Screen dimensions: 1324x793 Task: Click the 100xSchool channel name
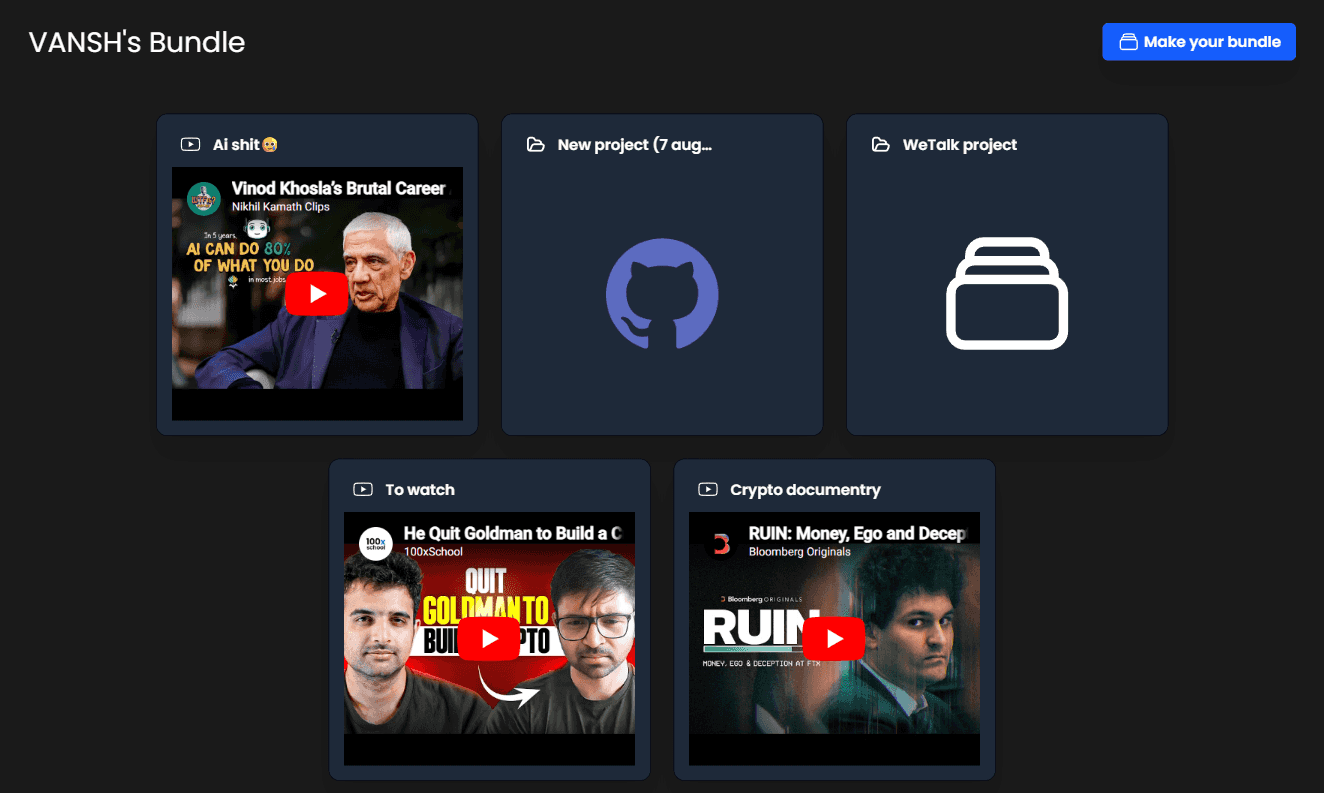coord(433,552)
